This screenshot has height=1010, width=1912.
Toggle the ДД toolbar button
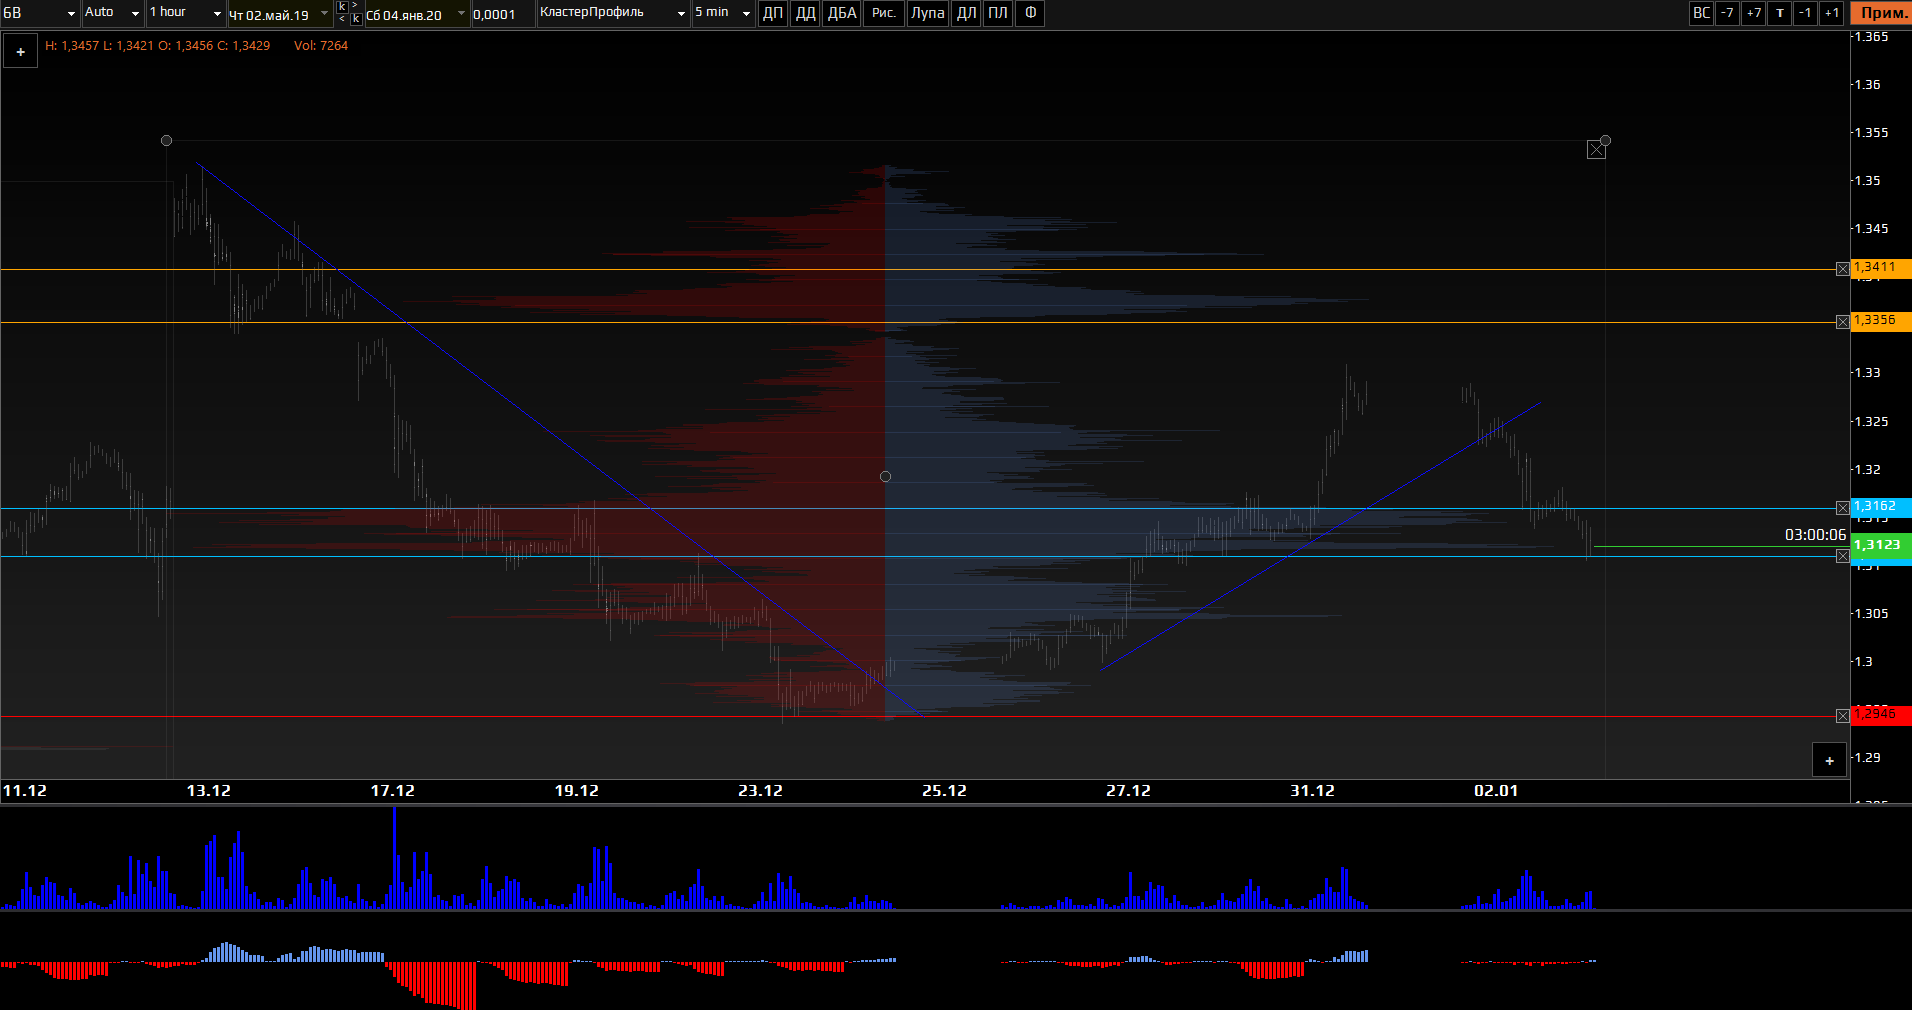point(805,13)
